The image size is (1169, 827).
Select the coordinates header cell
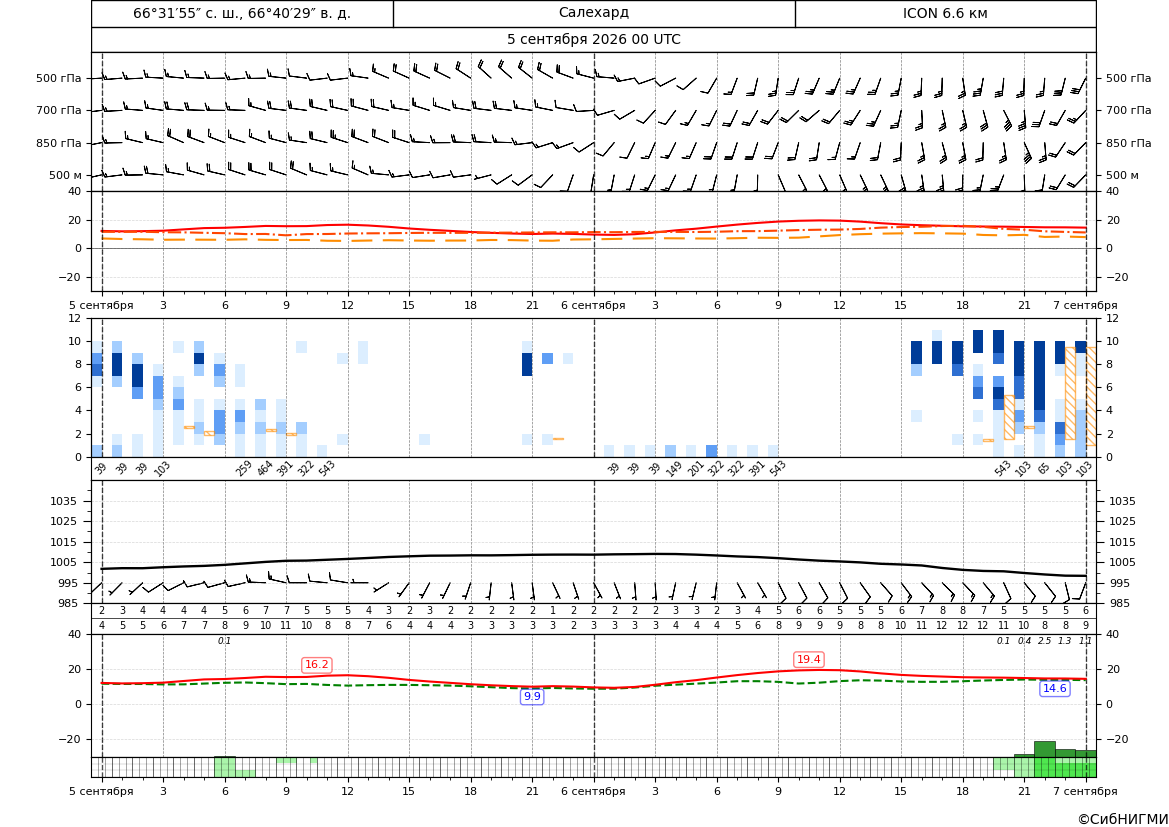coord(242,13)
